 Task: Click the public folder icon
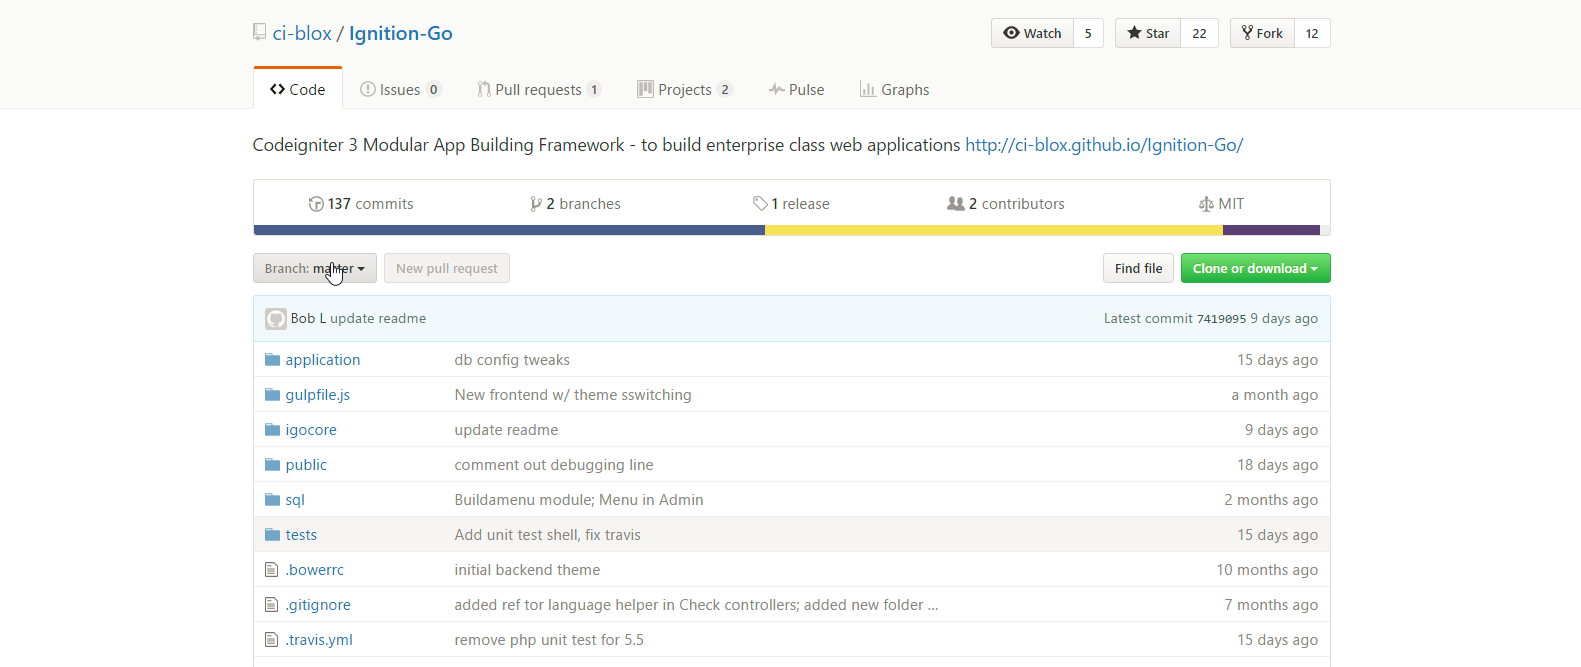272,464
